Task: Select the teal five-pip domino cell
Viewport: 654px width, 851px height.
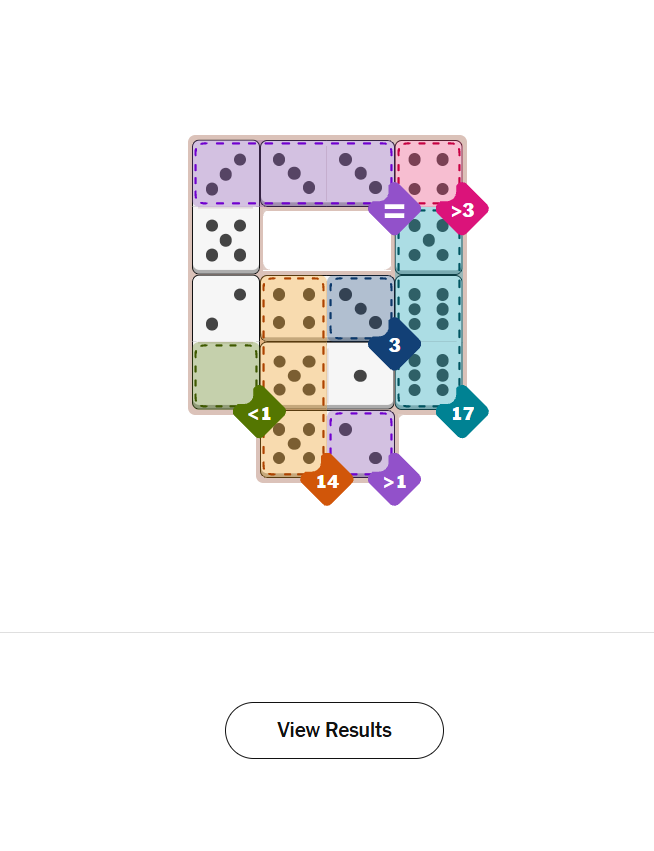Action: (x=428, y=240)
